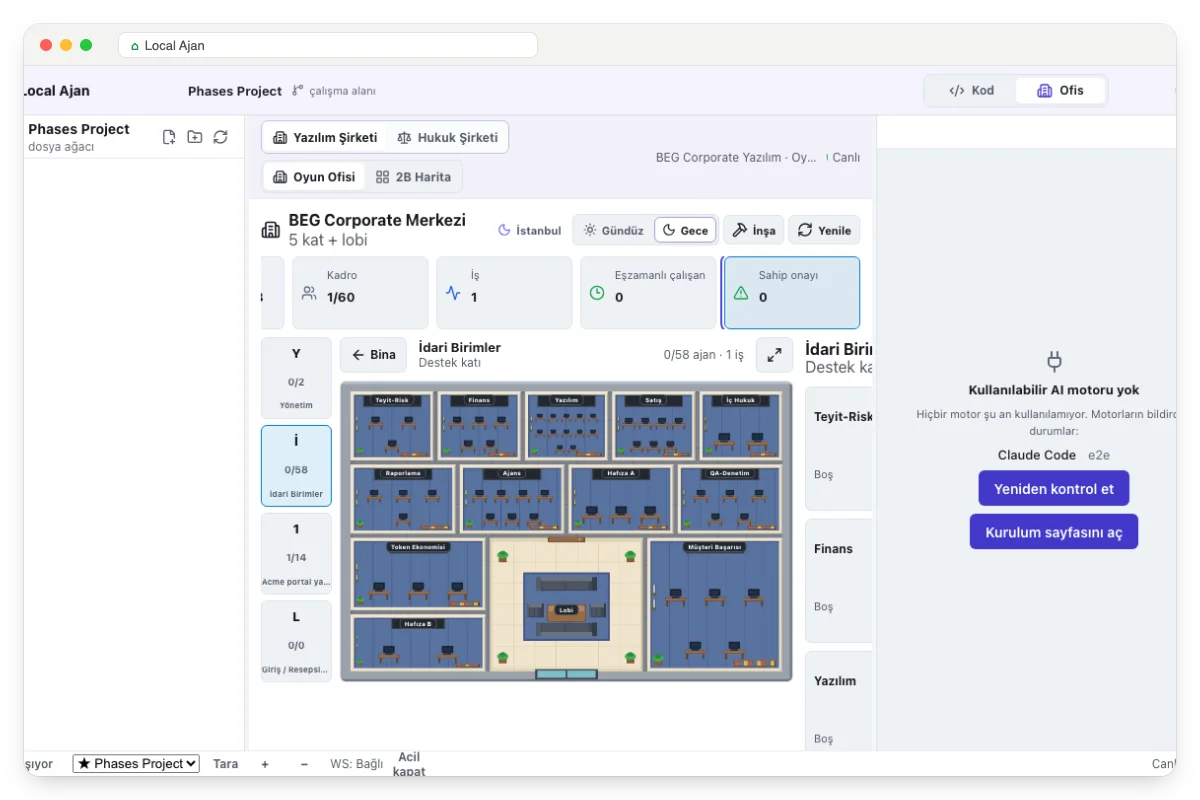Switch to Gece night mode
The width and height of the screenshot is (1200, 800).
[x=686, y=230]
